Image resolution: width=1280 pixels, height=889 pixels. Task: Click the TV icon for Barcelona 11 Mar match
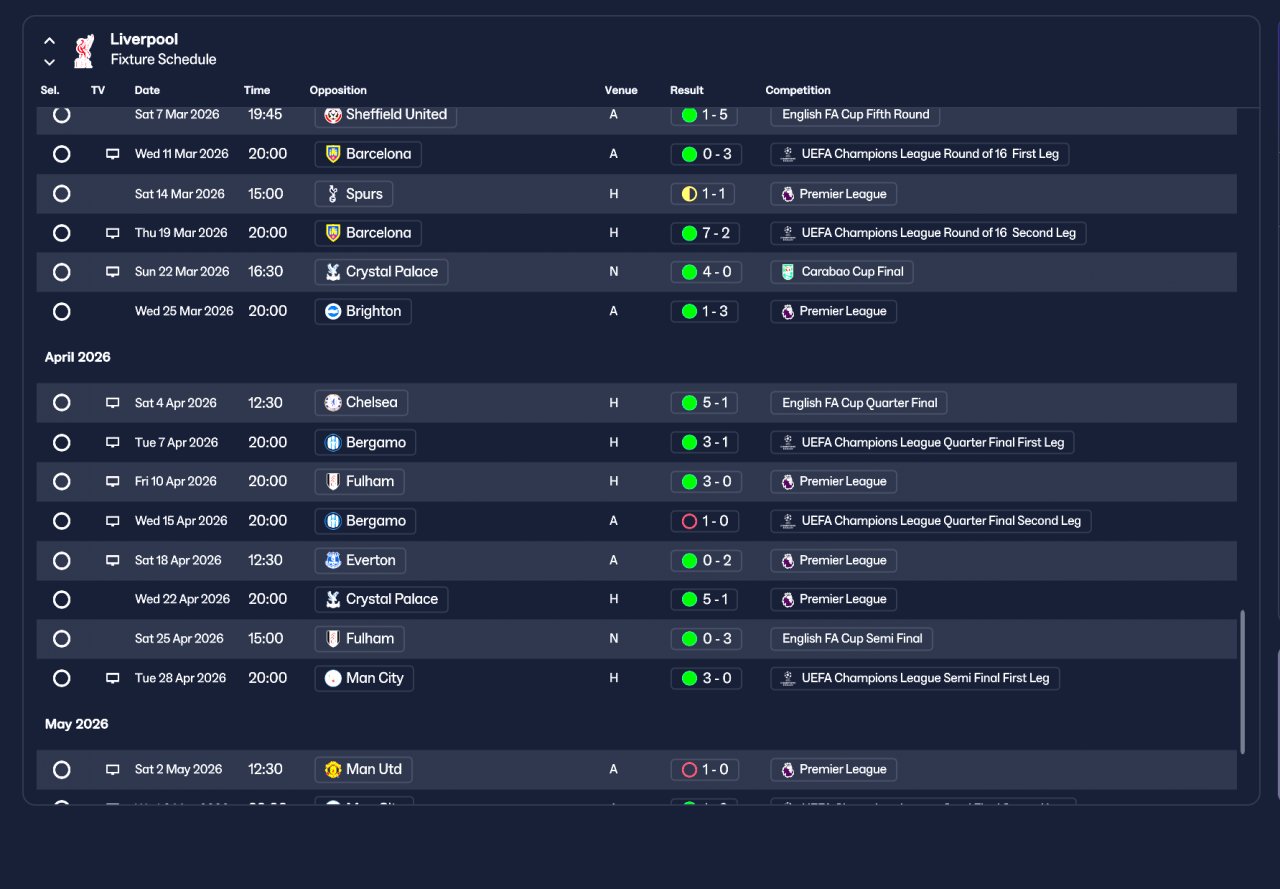113,154
